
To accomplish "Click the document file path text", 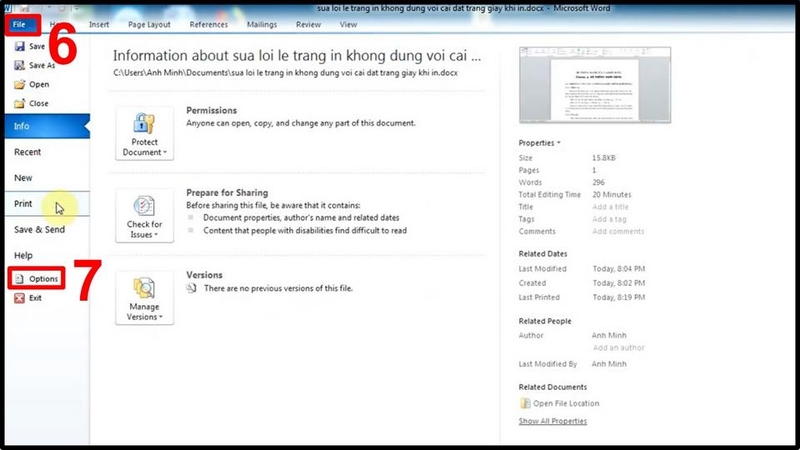I will [285, 72].
